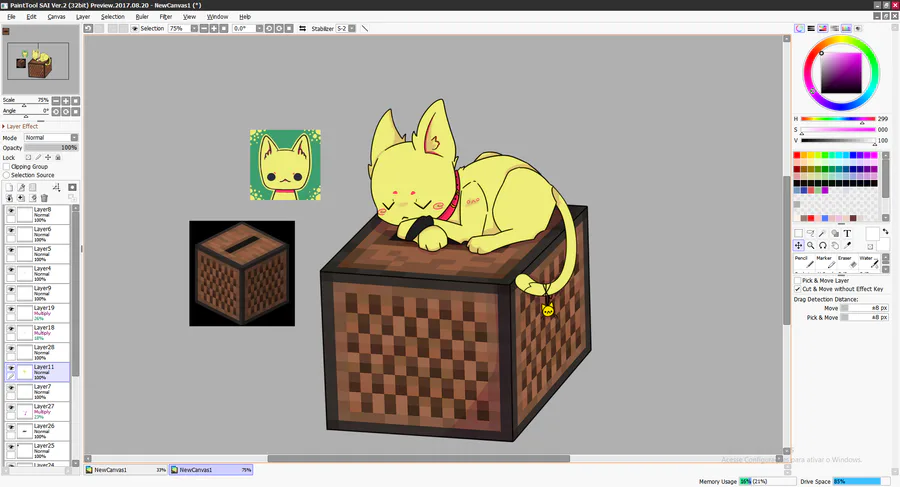
Task: Flip the view horizontally from the toolbar
Action: [302, 28]
